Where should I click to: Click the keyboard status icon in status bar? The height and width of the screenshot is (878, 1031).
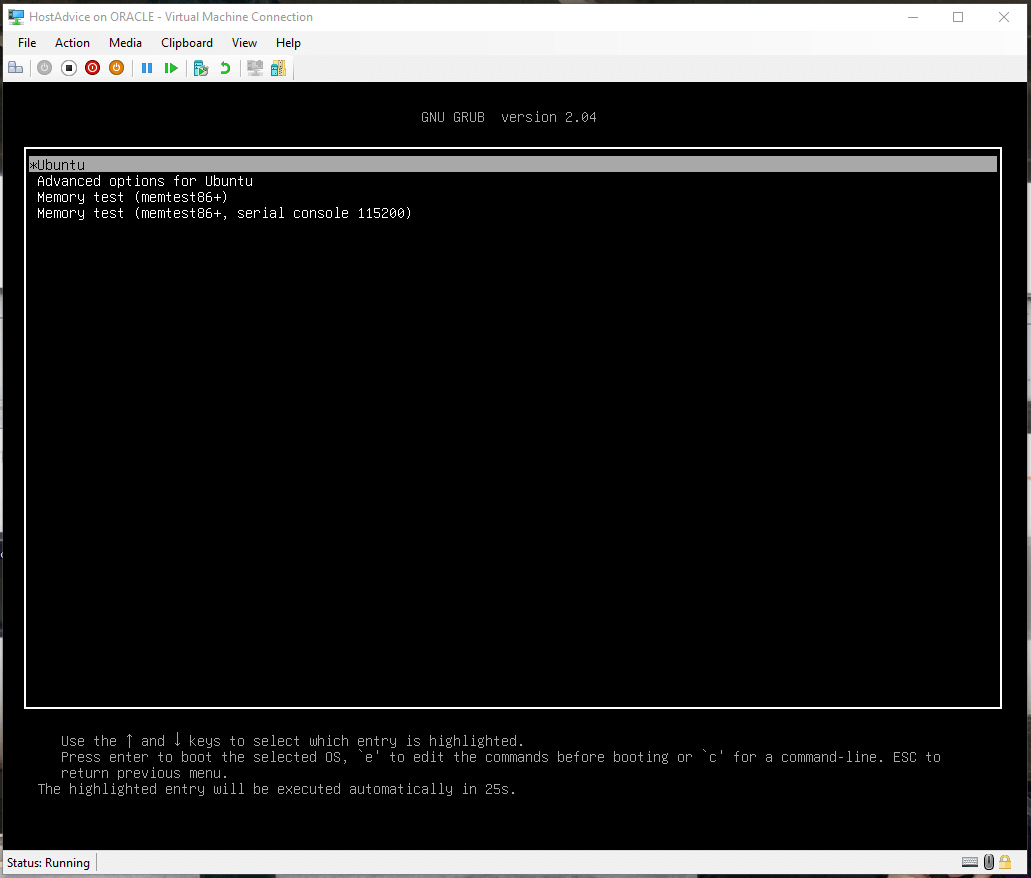click(970, 862)
